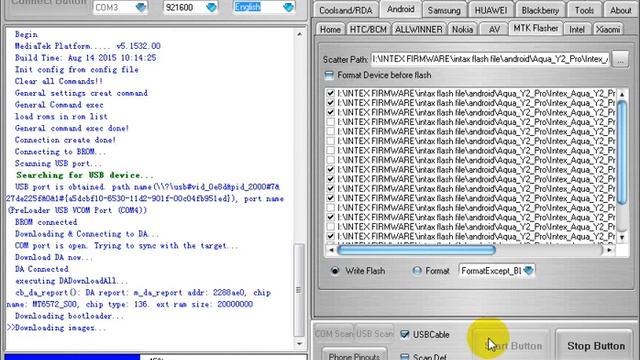Open the English language dropdown
This screenshot has width=640, height=360.
pyautogui.click(x=288, y=7)
